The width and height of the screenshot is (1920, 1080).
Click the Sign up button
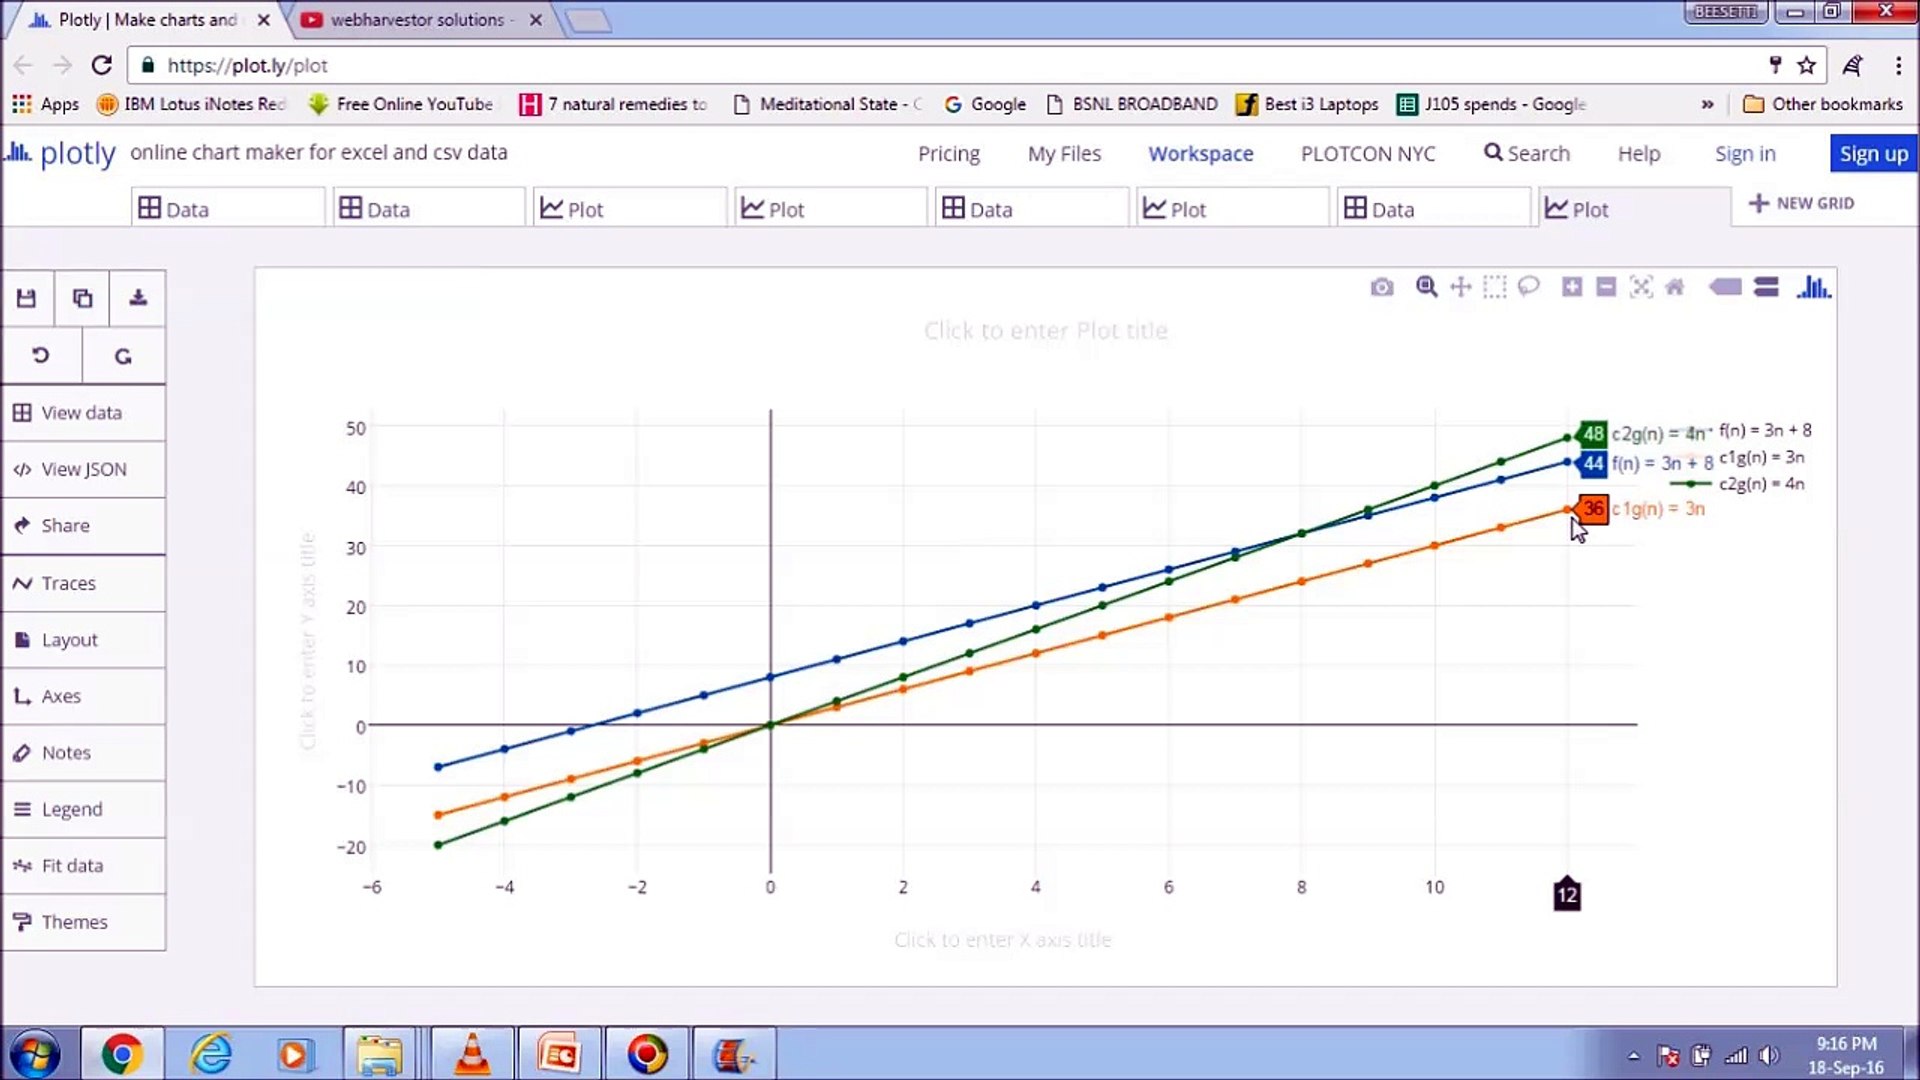click(x=1872, y=153)
